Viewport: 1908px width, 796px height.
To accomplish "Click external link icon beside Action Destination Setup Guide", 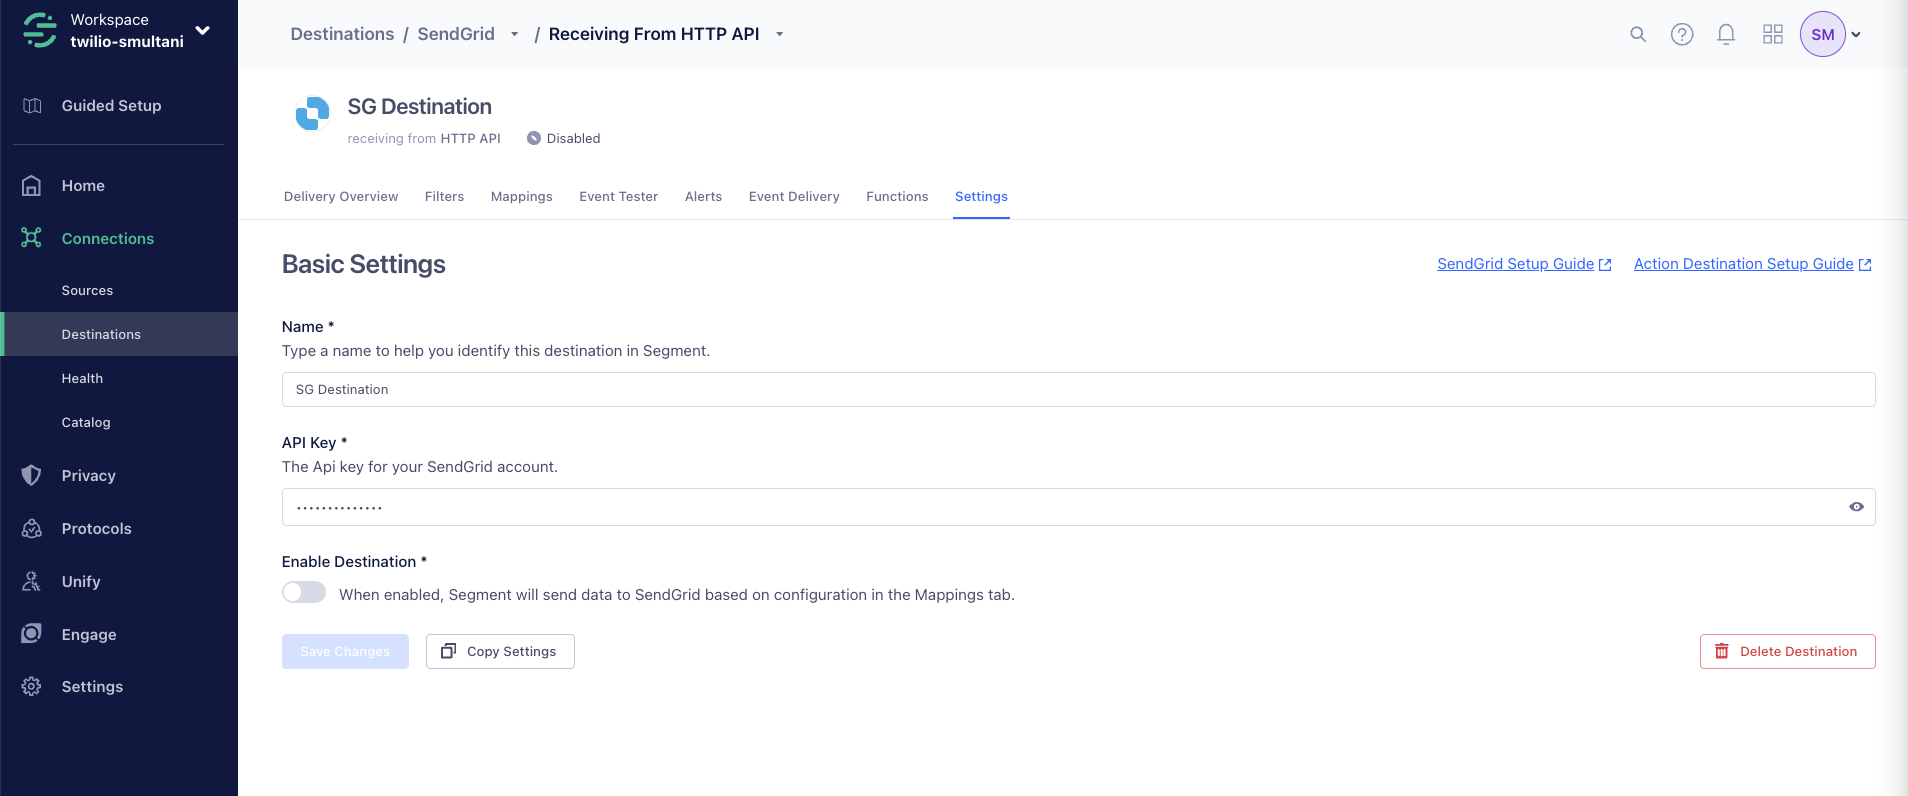I will tap(1865, 265).
